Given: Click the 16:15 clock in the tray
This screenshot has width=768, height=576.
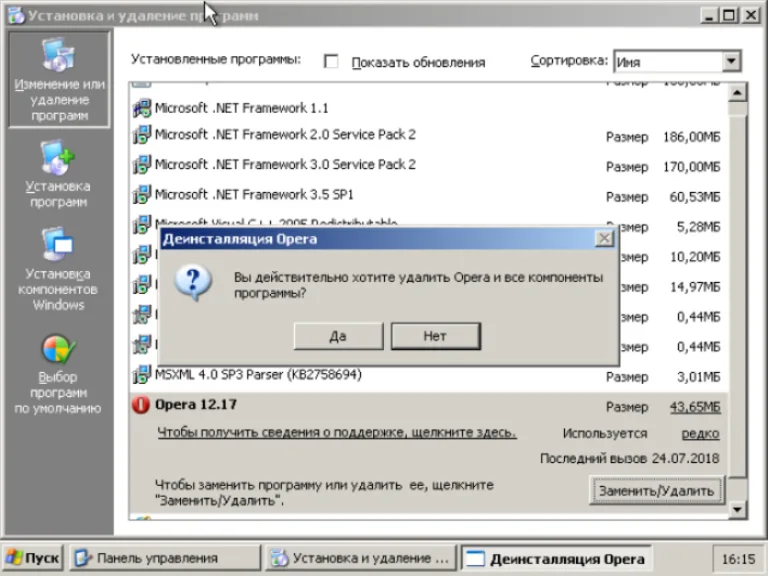Looking at the screenshot, I should 739,558.
